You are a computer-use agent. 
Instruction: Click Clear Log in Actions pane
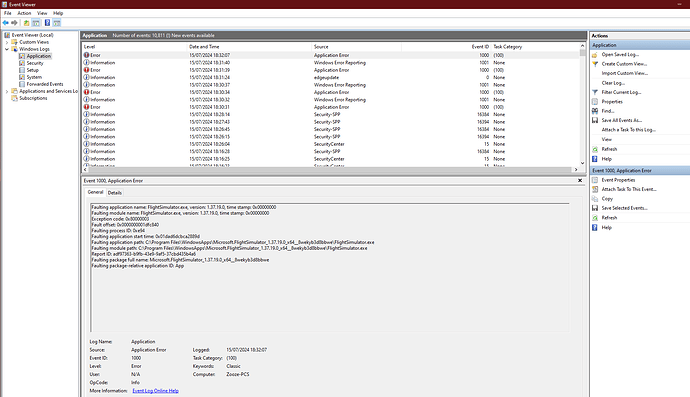point(613,83)
